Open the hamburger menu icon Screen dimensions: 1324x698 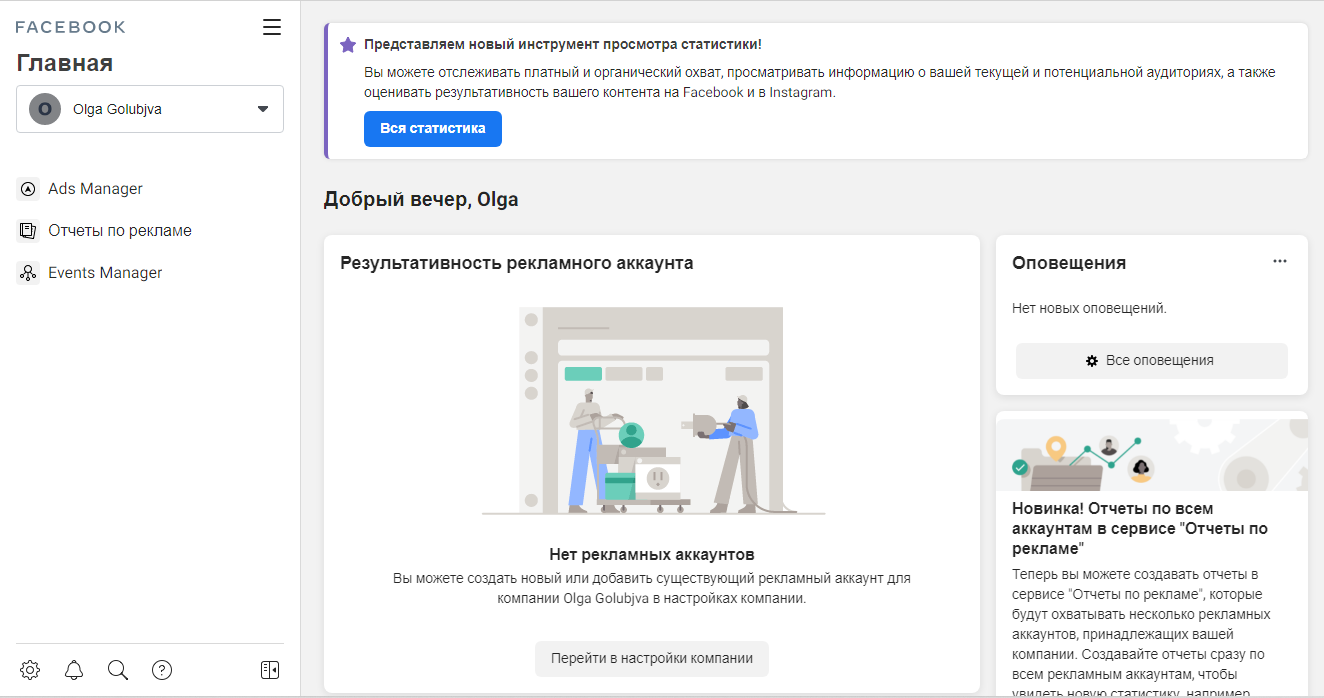coord(272,27)
